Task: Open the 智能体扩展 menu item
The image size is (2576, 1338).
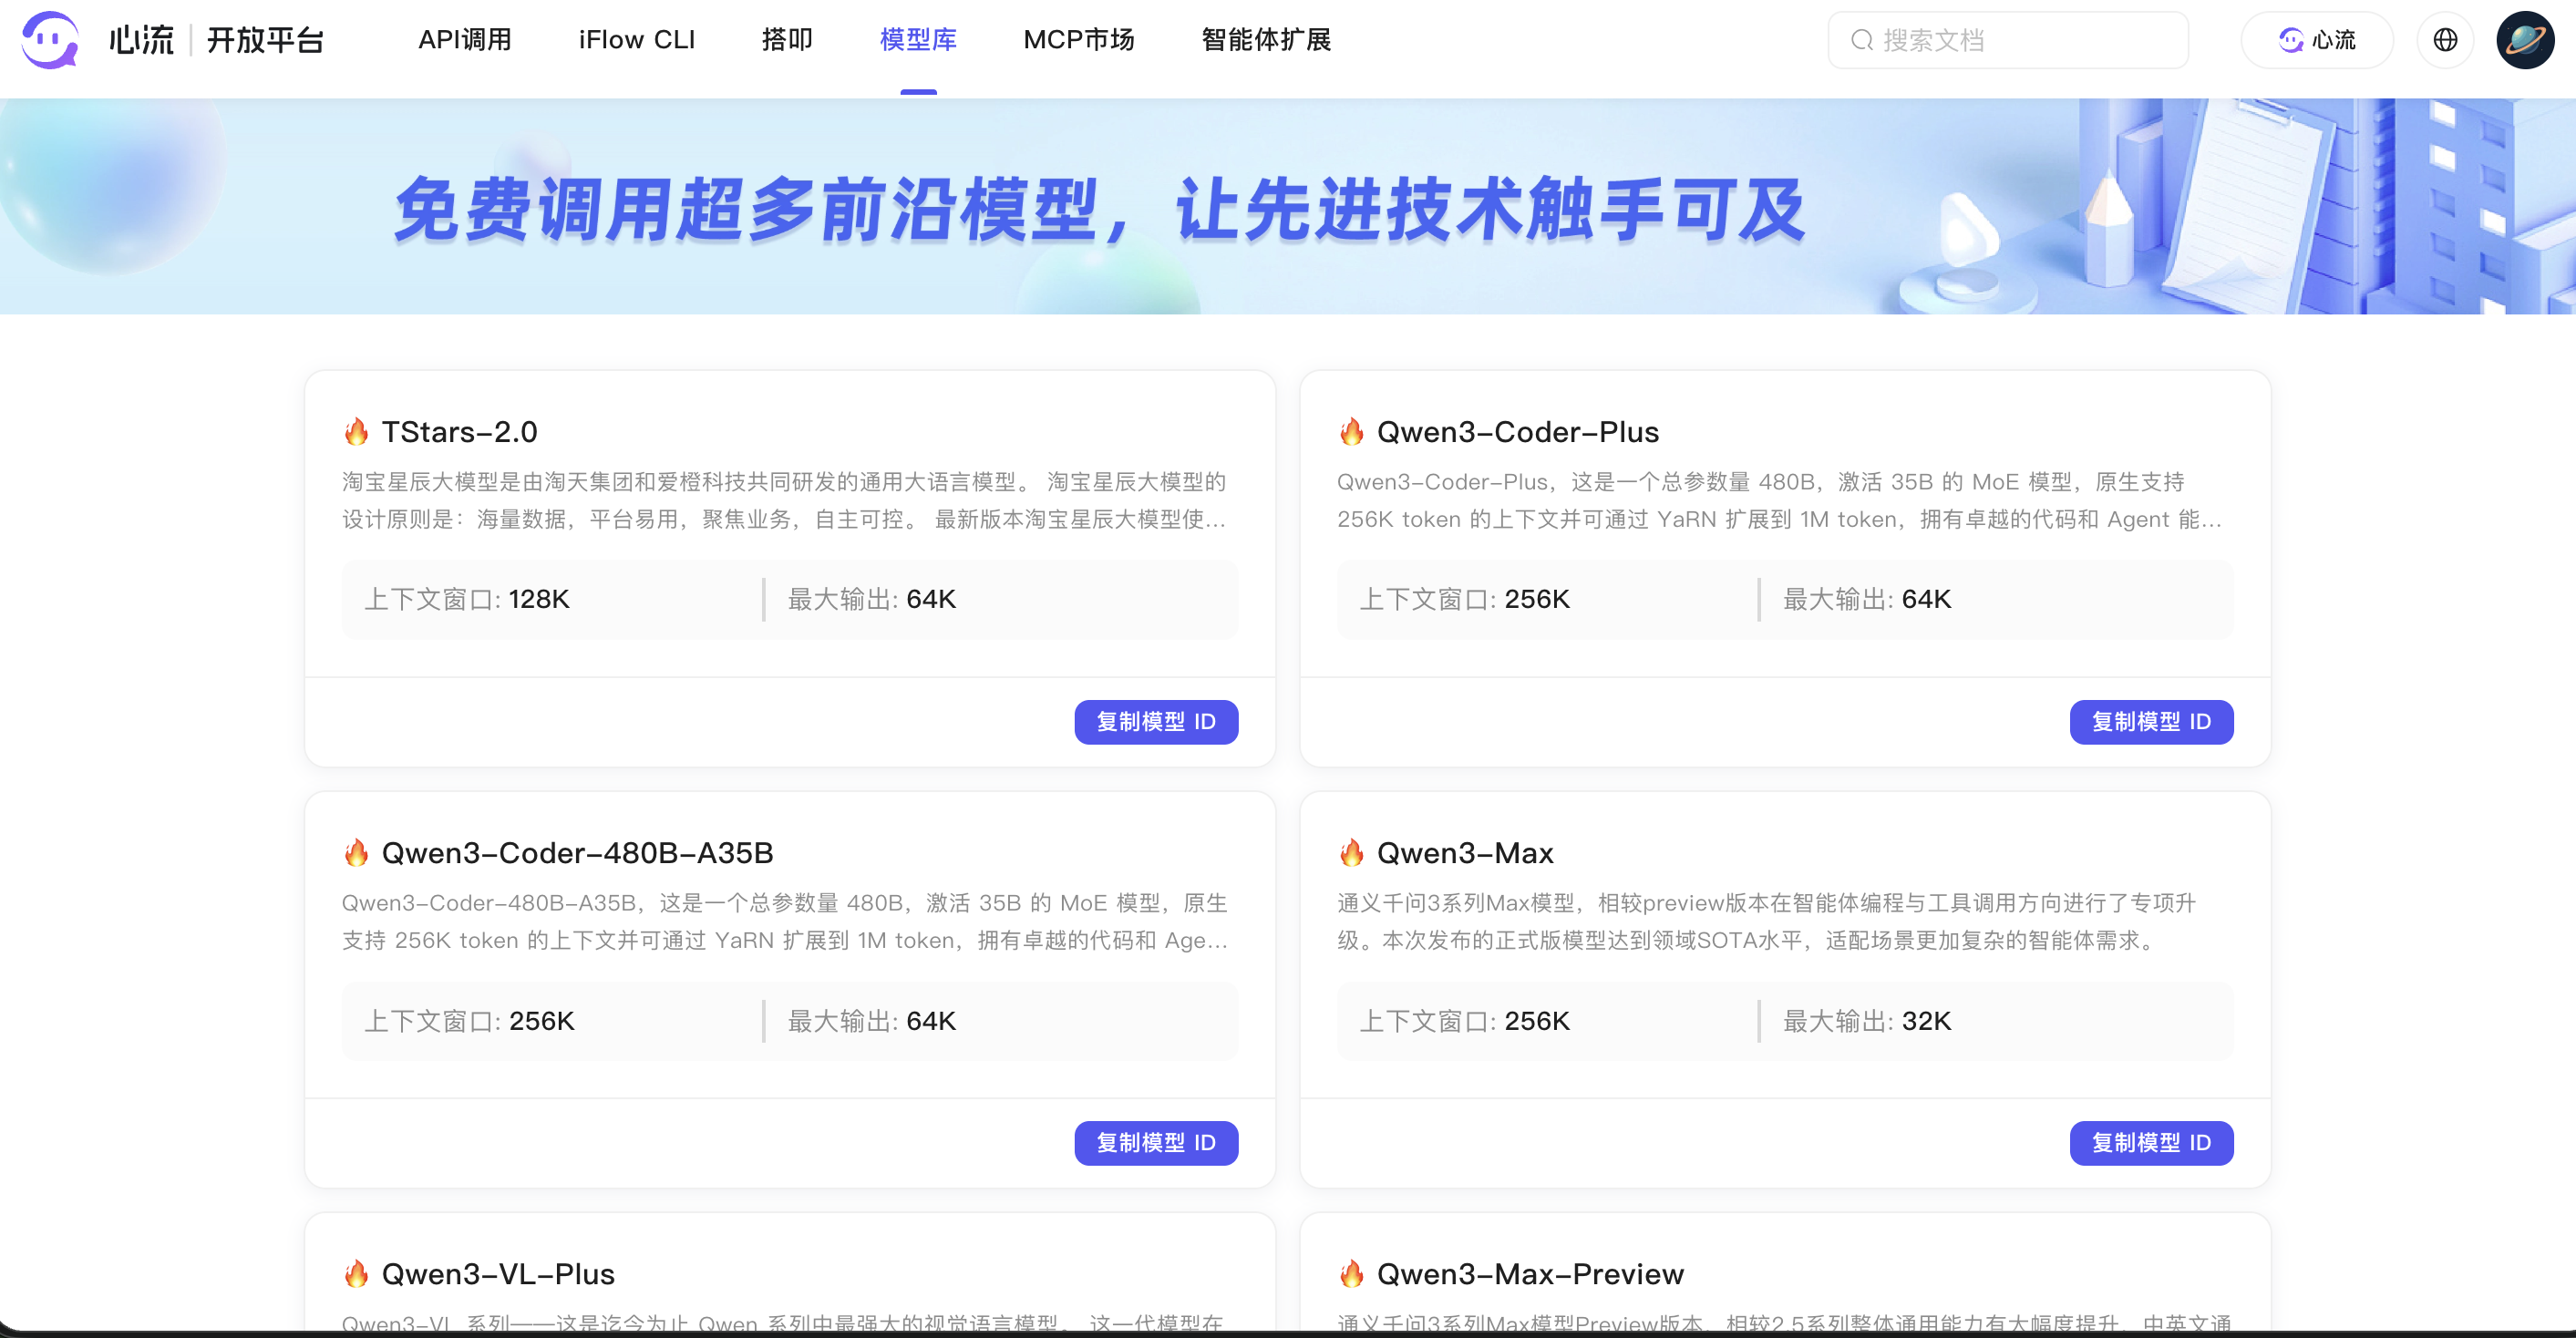Action: point(1265,40)
